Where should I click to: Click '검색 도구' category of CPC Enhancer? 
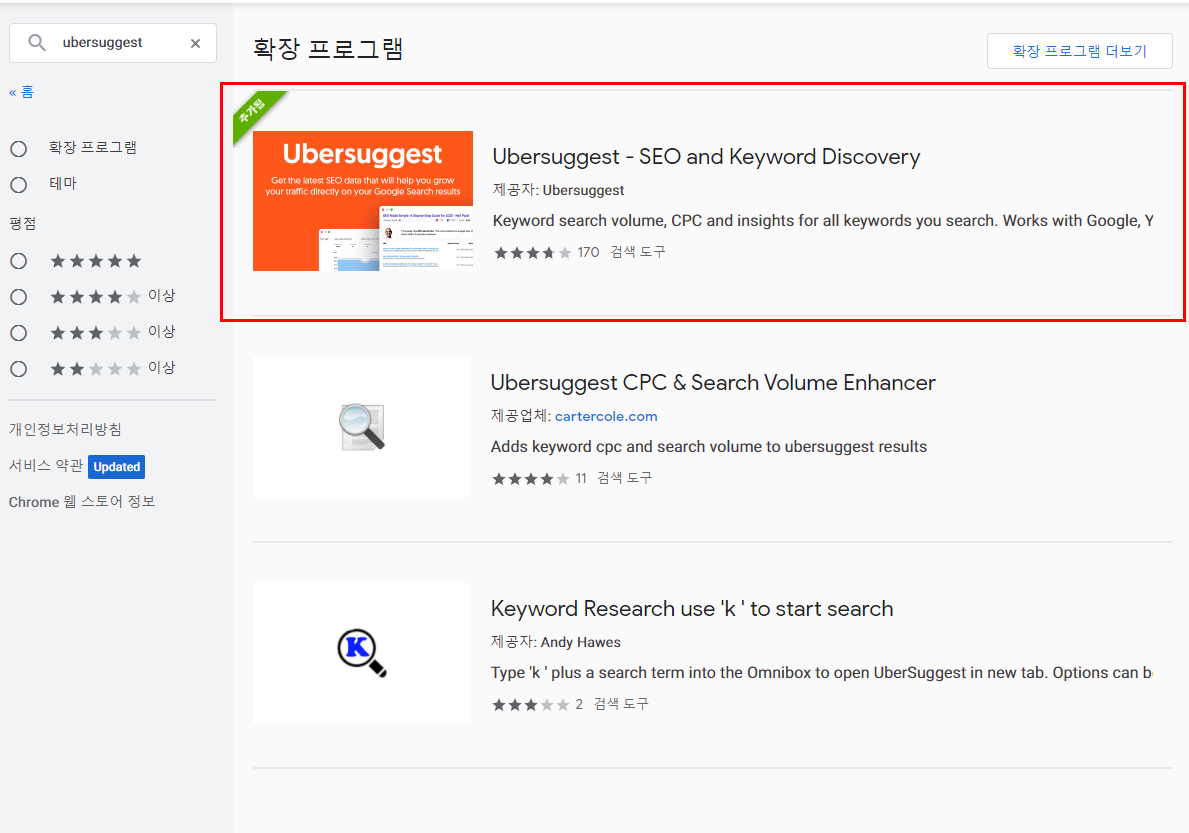coord(624,478)
